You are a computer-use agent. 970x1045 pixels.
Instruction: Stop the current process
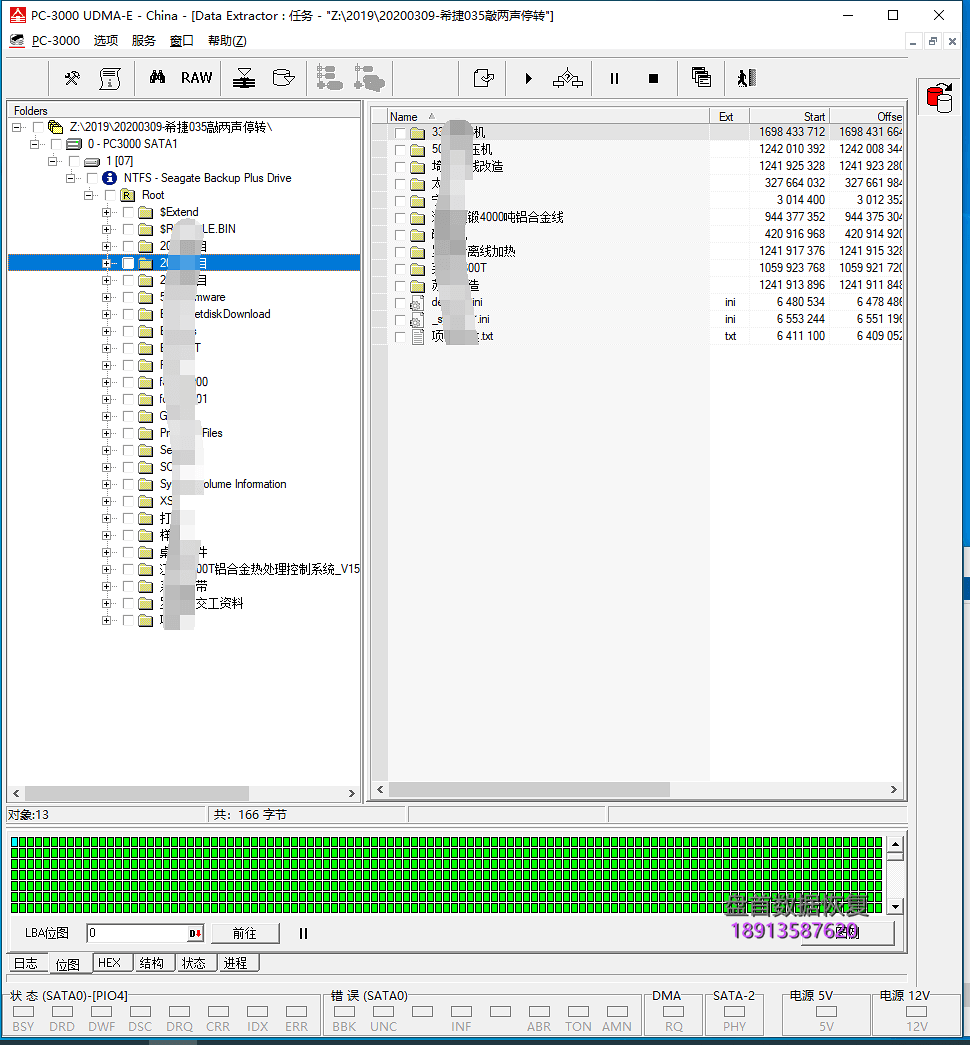653,79
